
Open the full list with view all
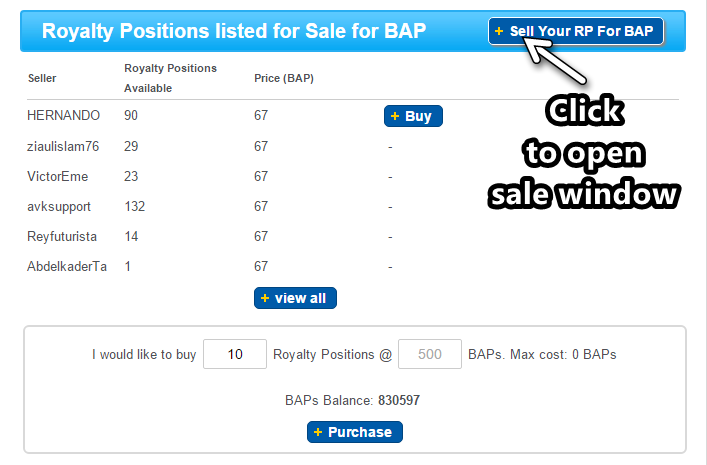[295, 298]
